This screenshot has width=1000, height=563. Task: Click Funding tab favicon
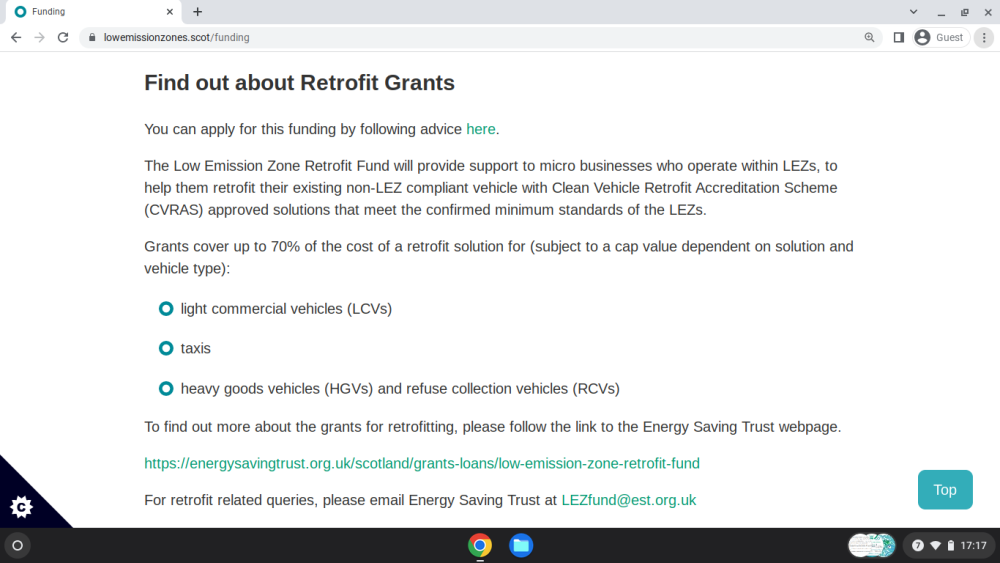coord(20,11)
